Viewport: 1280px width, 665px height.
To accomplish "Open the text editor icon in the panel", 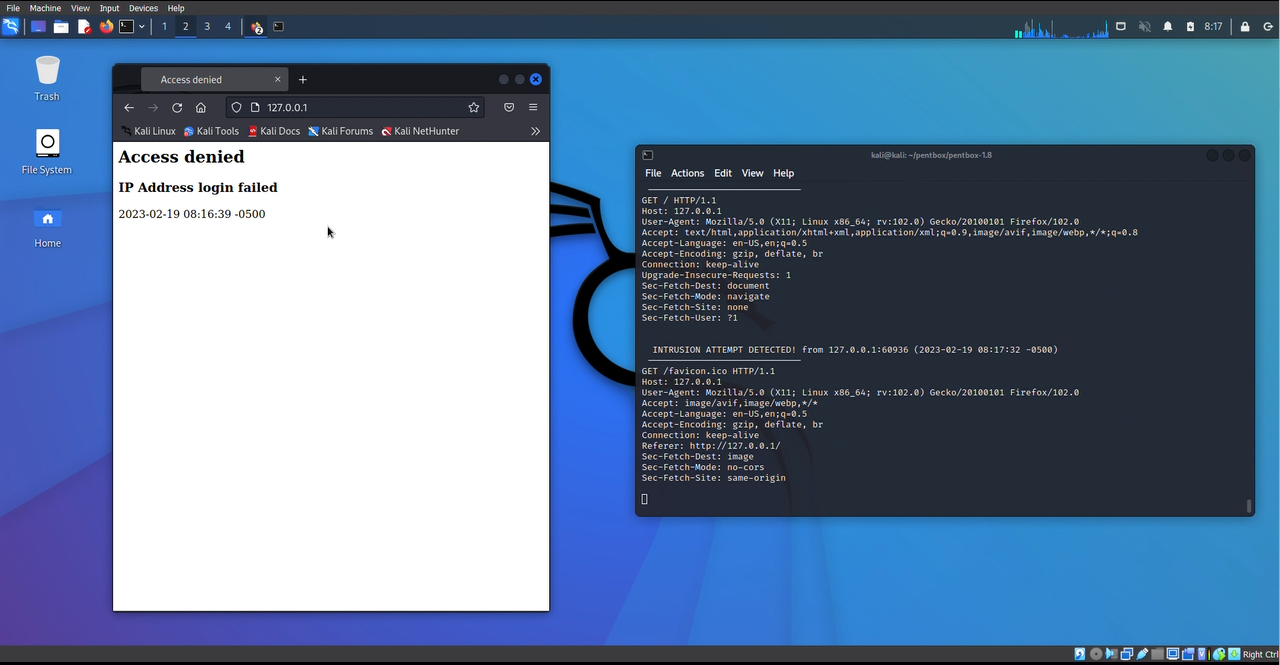I will coord(83,27).
